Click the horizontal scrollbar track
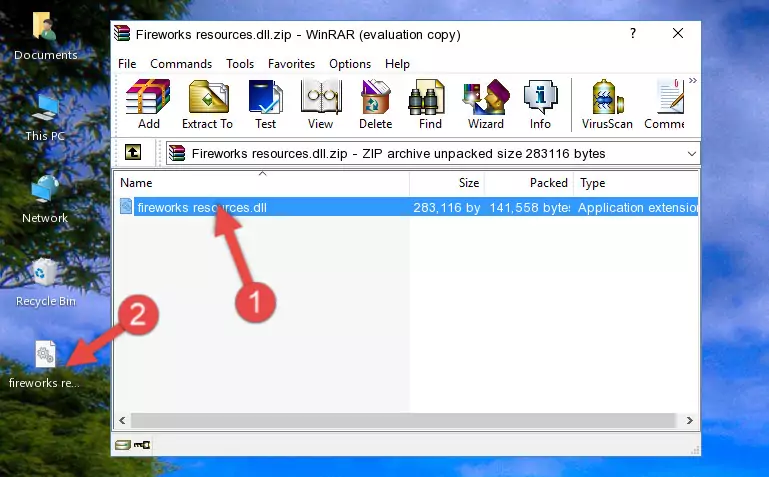 coord(403,420)
